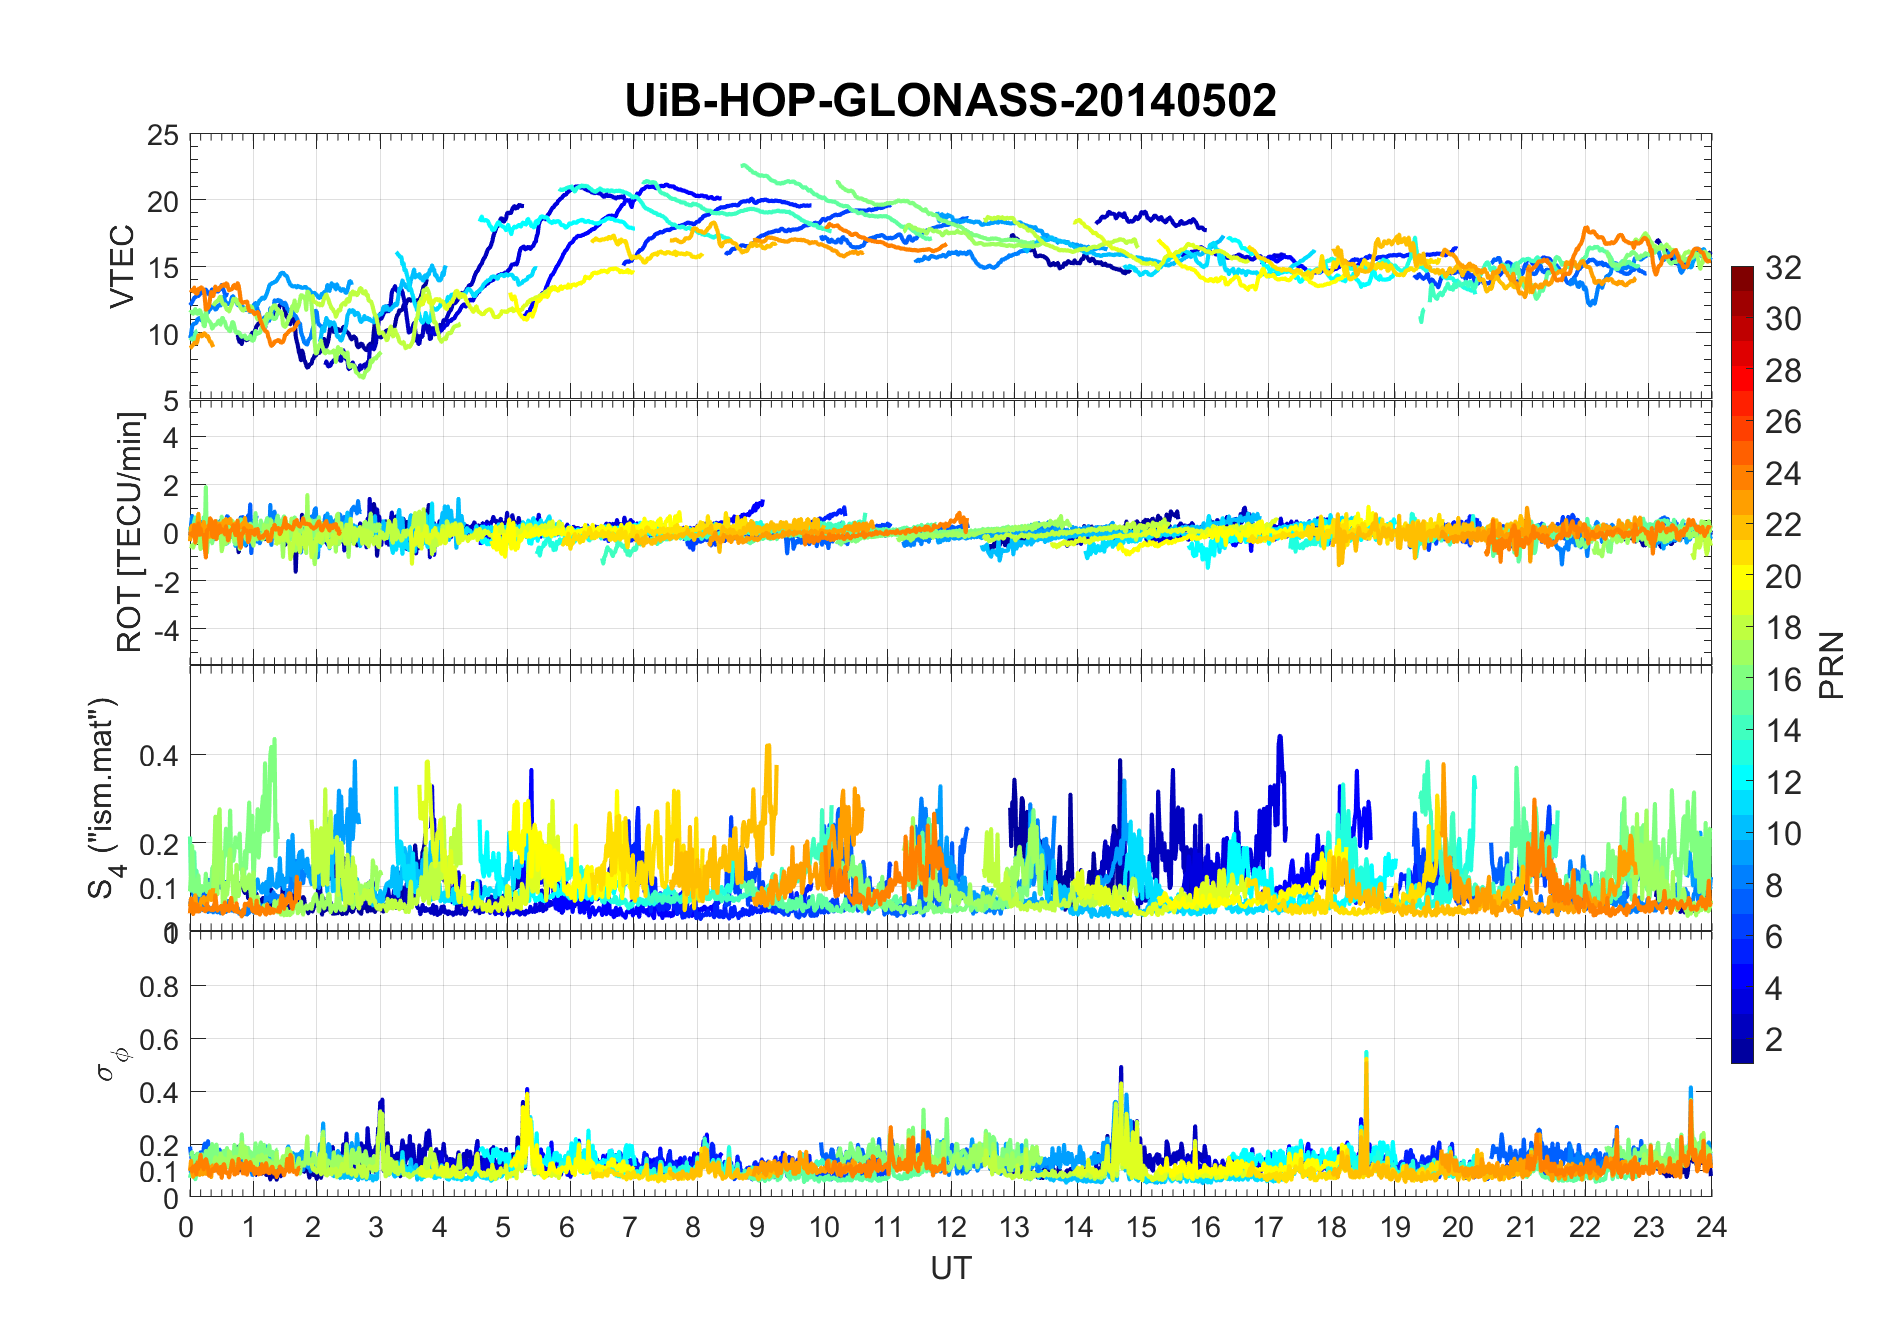Click S4 axis tick label 0.4

(x=159, y=755)
